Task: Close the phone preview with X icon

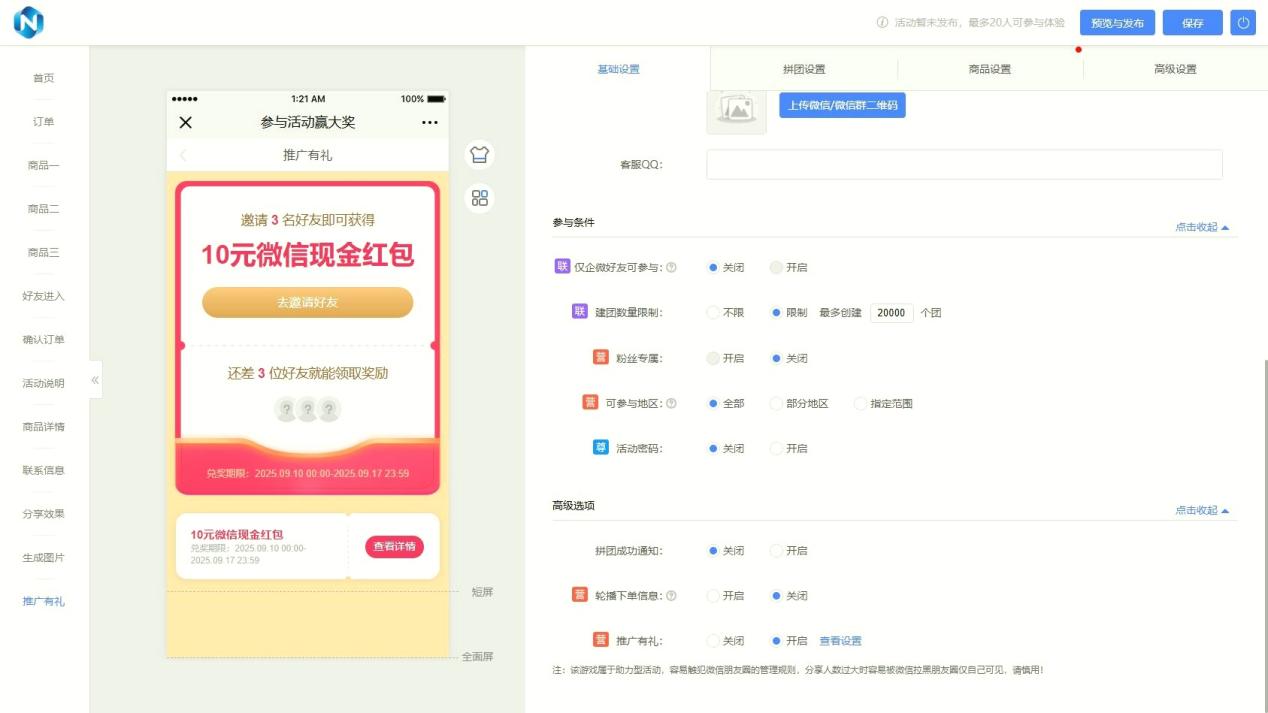Action: (185, 123)
